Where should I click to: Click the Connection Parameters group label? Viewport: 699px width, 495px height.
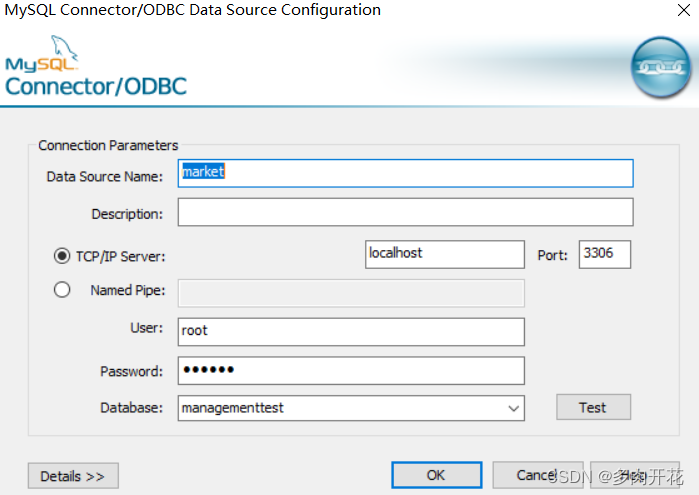pos(108,145)
